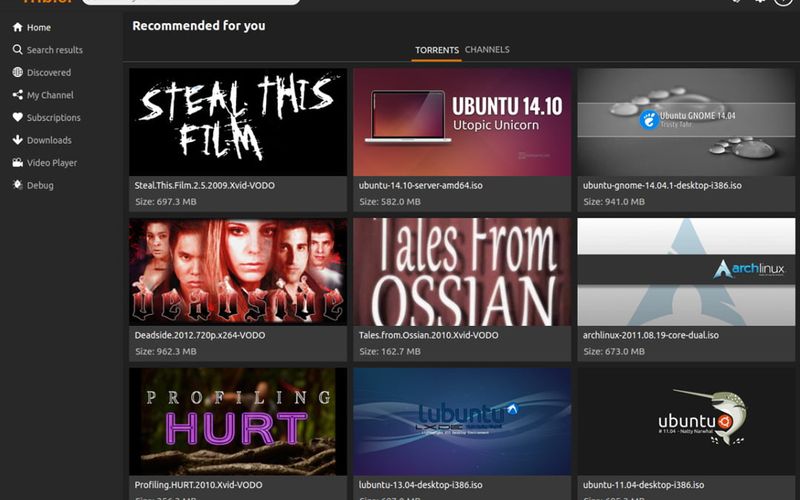Viewport: 800px width, 500px height.
Task: Open the Debug panel
Action: [x=33, y=185]
